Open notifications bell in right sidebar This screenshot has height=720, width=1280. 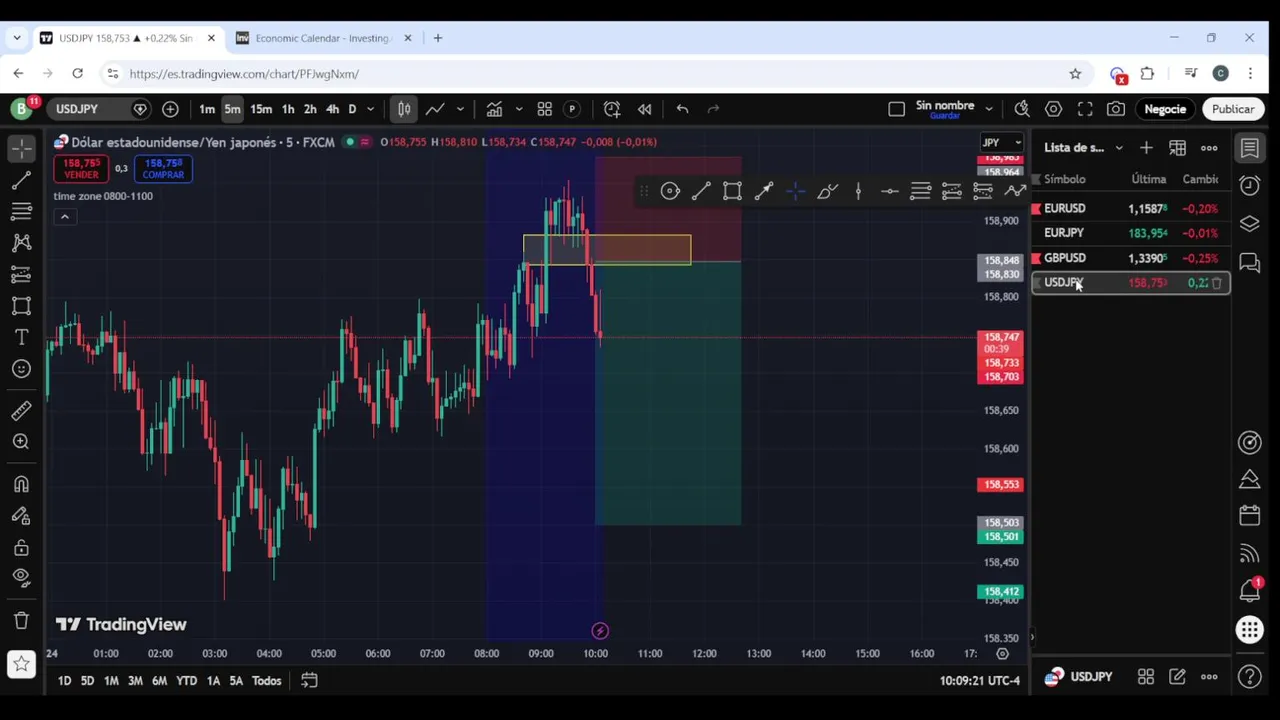(1250, 591)
